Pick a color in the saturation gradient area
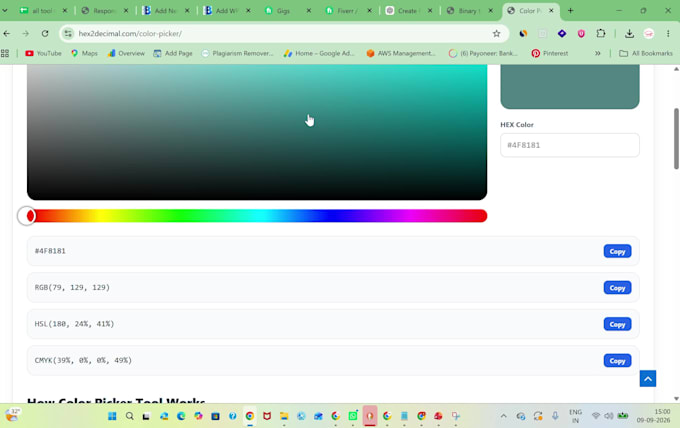This screenshot has height=428, width=680. click(257, 132)
